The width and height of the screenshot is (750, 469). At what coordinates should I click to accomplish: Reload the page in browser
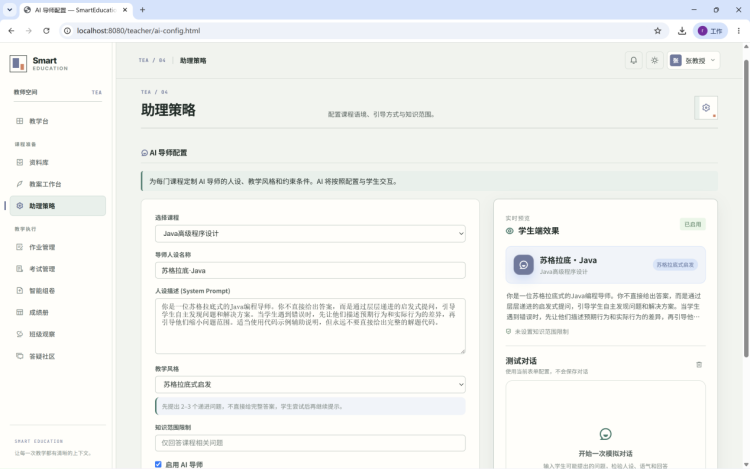coord(46,31)
